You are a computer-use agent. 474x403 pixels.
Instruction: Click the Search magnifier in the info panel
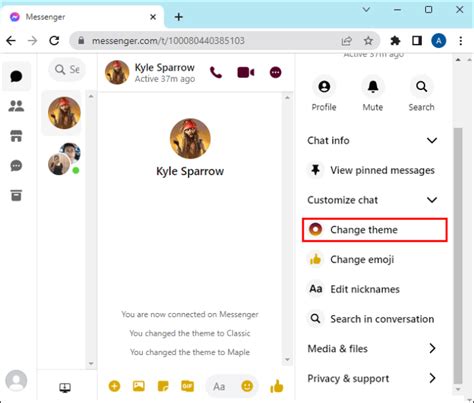click(421, 87)
